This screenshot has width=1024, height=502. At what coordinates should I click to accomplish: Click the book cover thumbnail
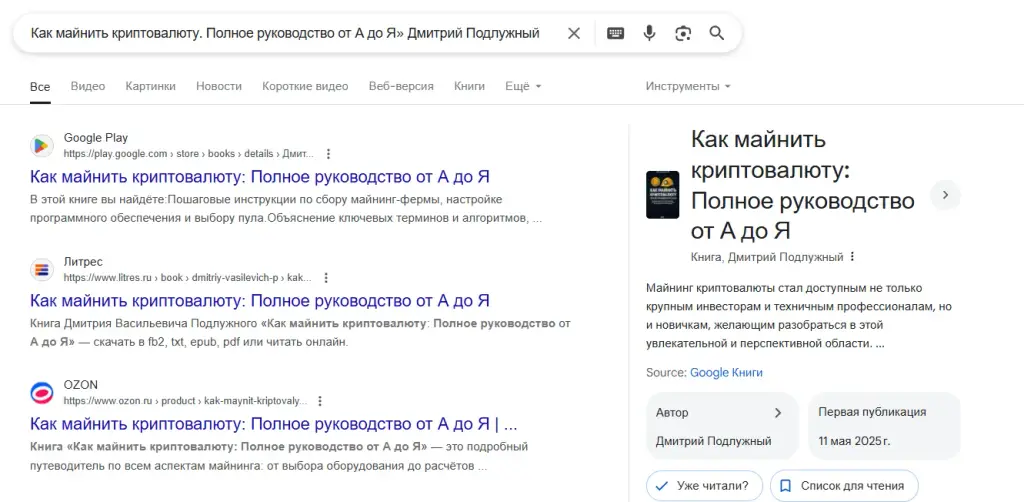click(662, 195)
